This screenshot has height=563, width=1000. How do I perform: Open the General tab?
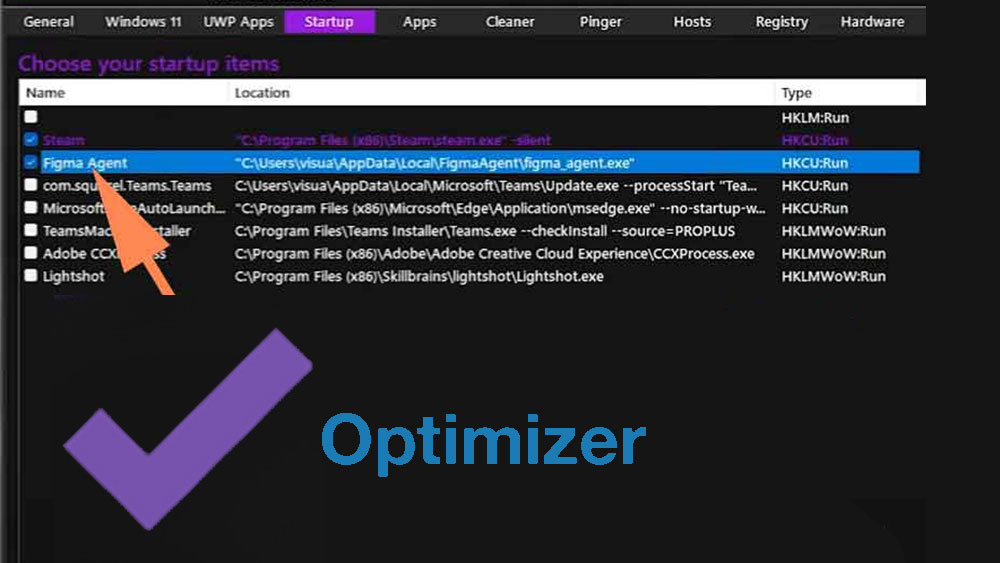click(48, 22)
